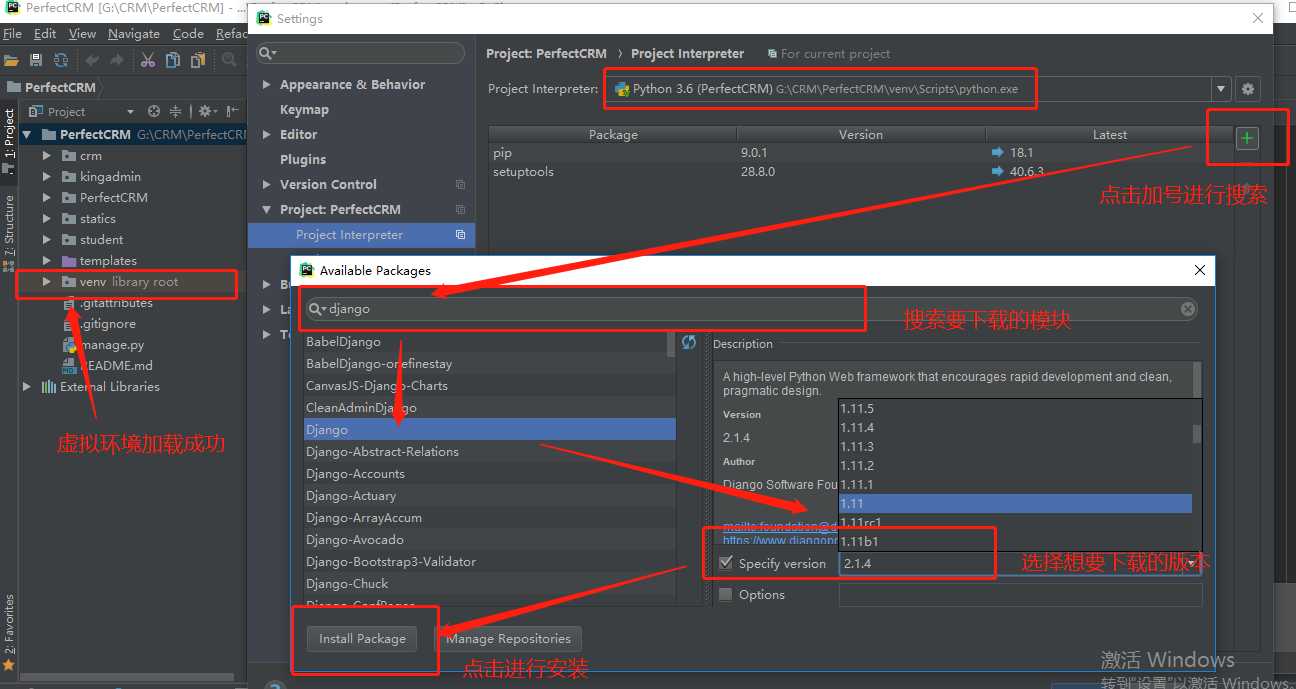This screenshot has width=1296, height=689.
Task: Click the Description pane scrollbar
Action: pos(1197,380)
